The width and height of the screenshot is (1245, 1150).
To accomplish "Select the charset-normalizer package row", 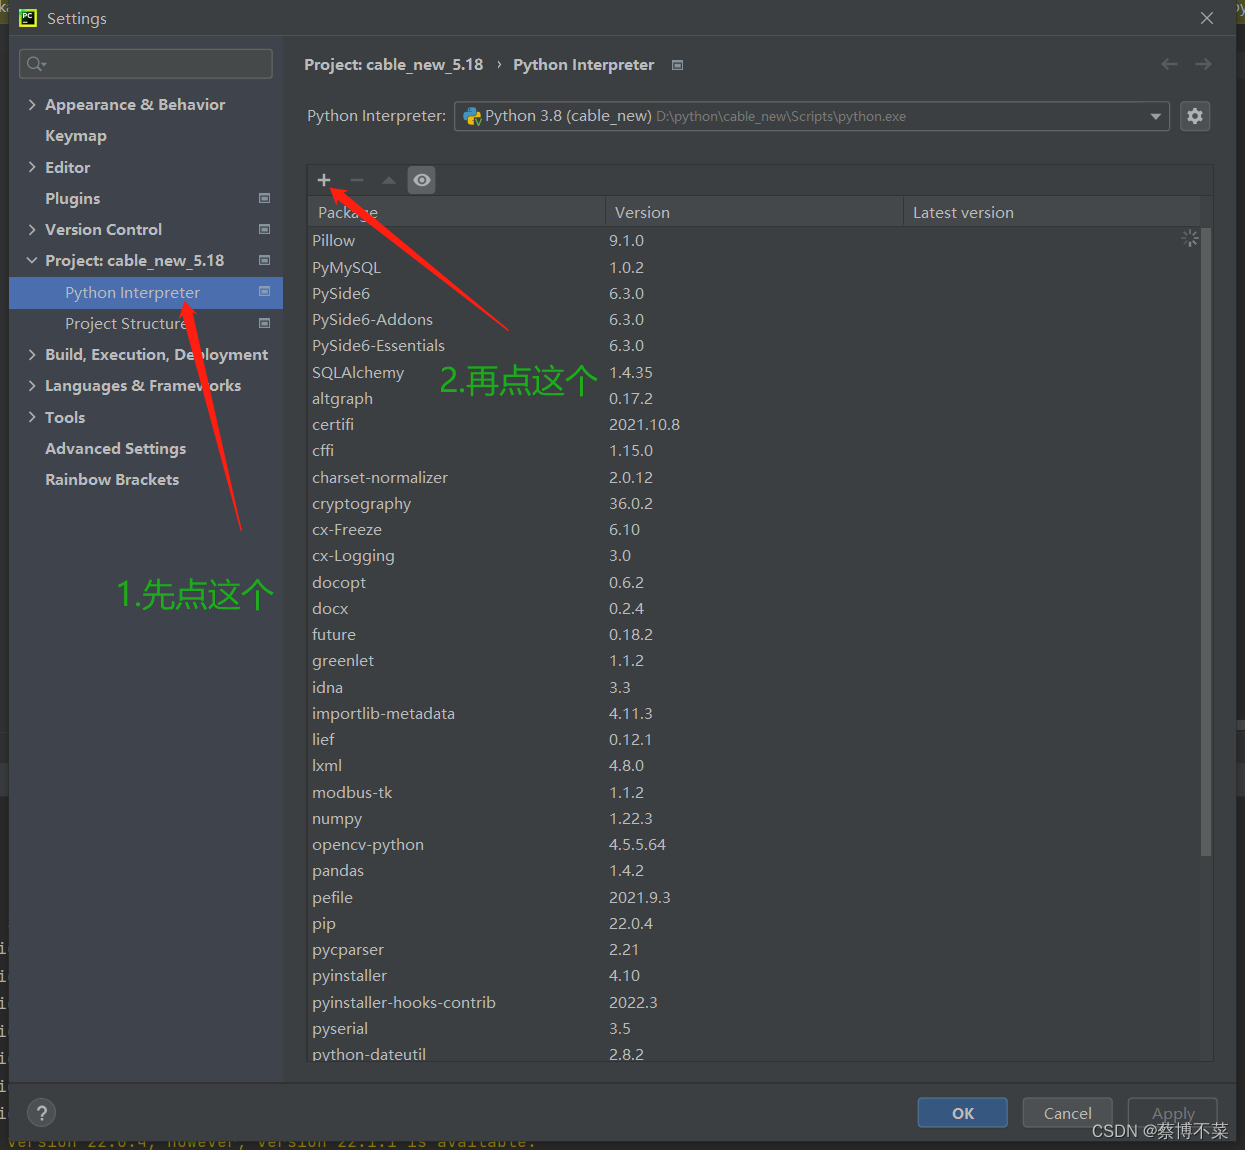I will (754, 477).
